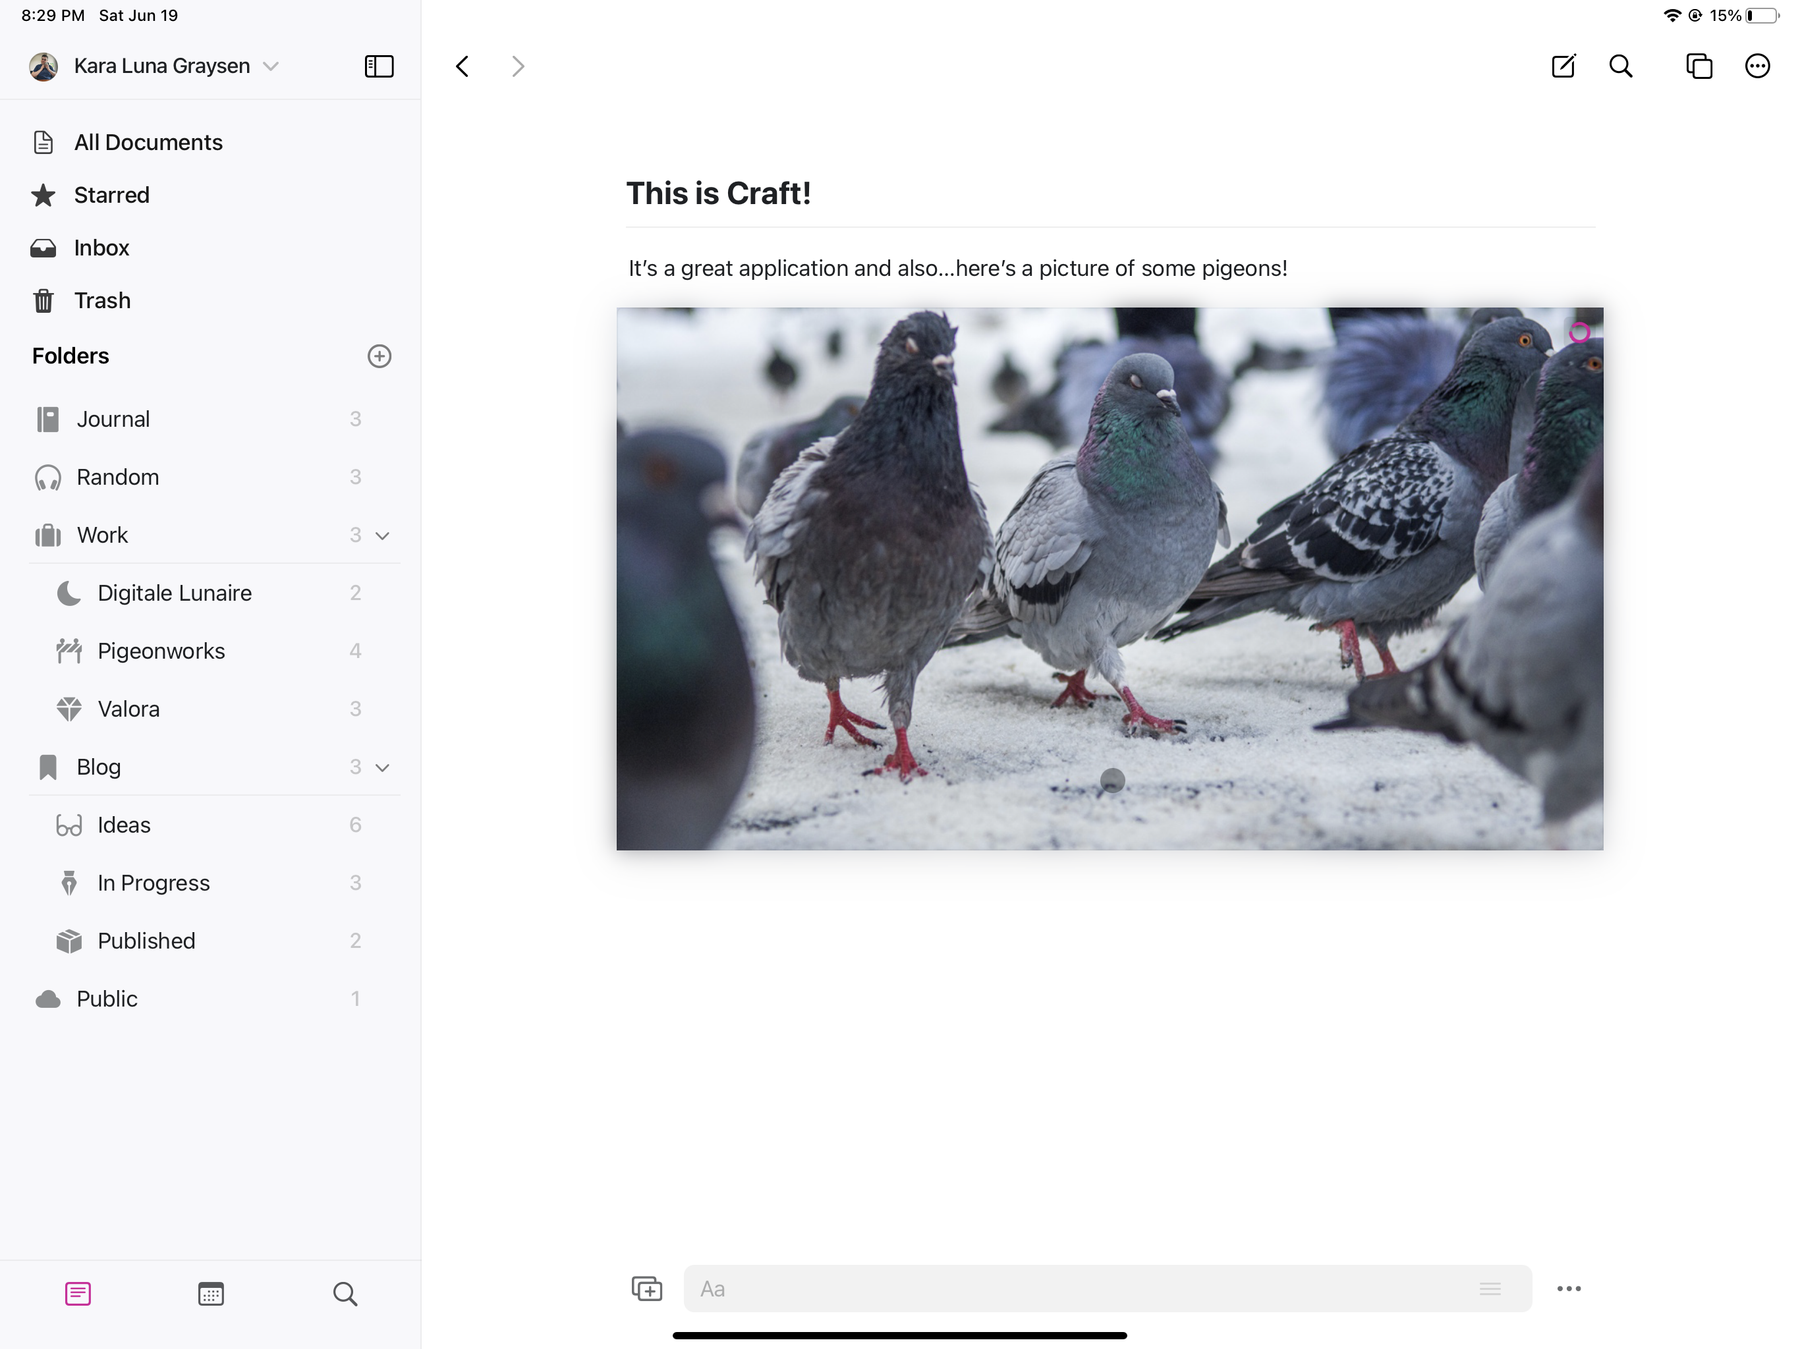The image size is (1800, 1349).
Task: Click the Published box icon
Action: point(69,941)
